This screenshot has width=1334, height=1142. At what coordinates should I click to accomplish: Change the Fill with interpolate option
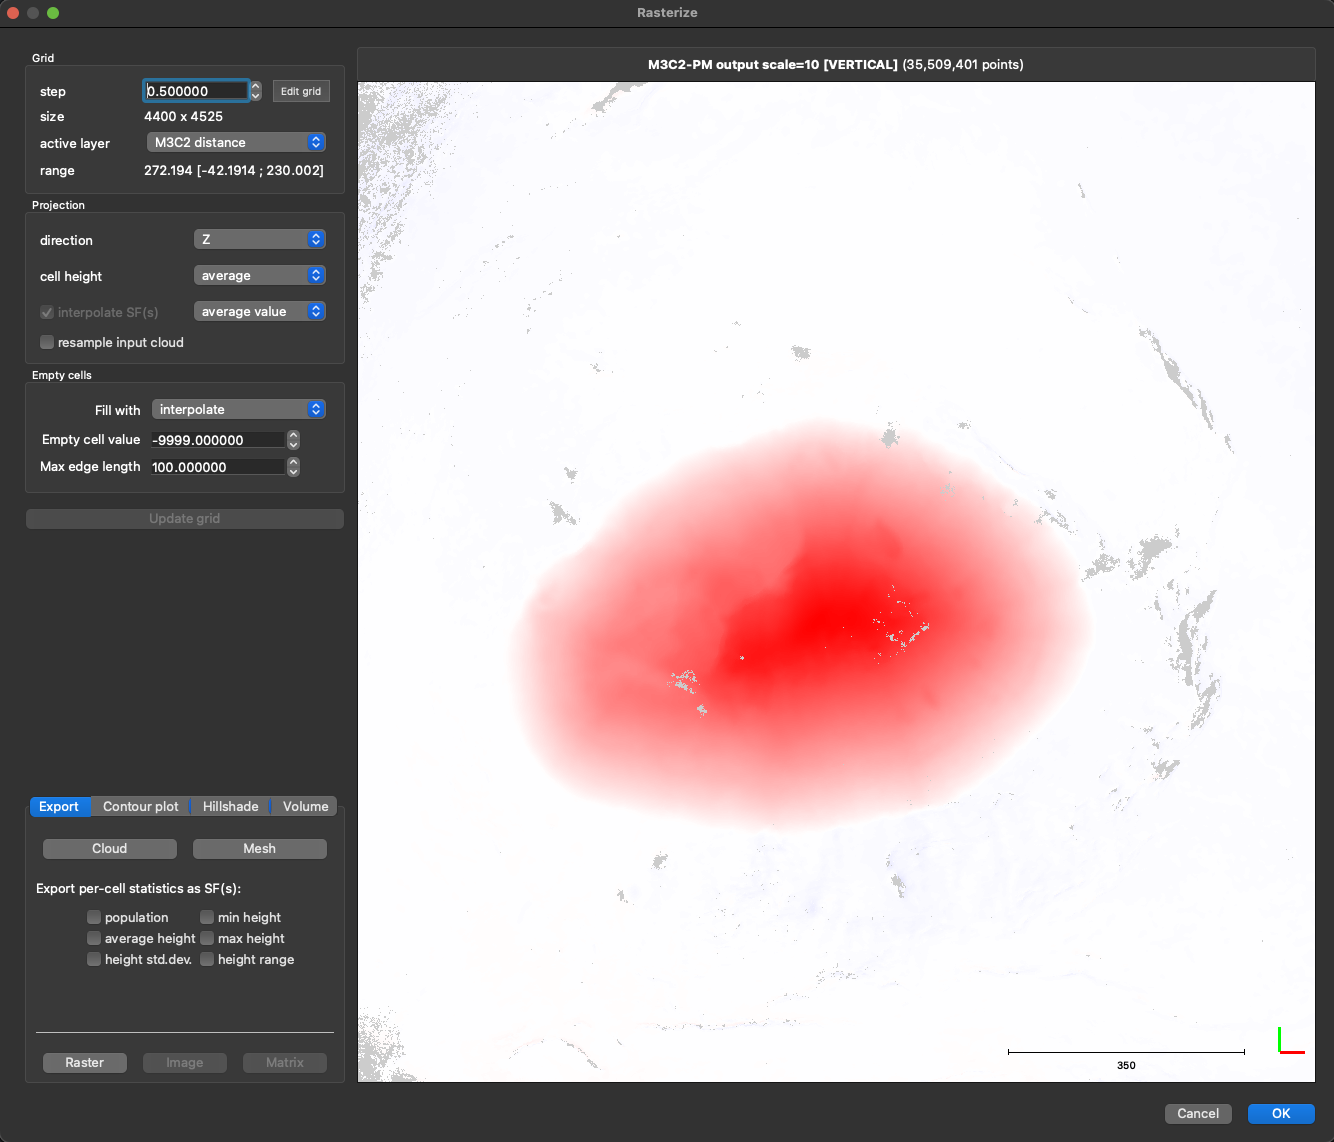pyautogui.click(x=238, y=409)
